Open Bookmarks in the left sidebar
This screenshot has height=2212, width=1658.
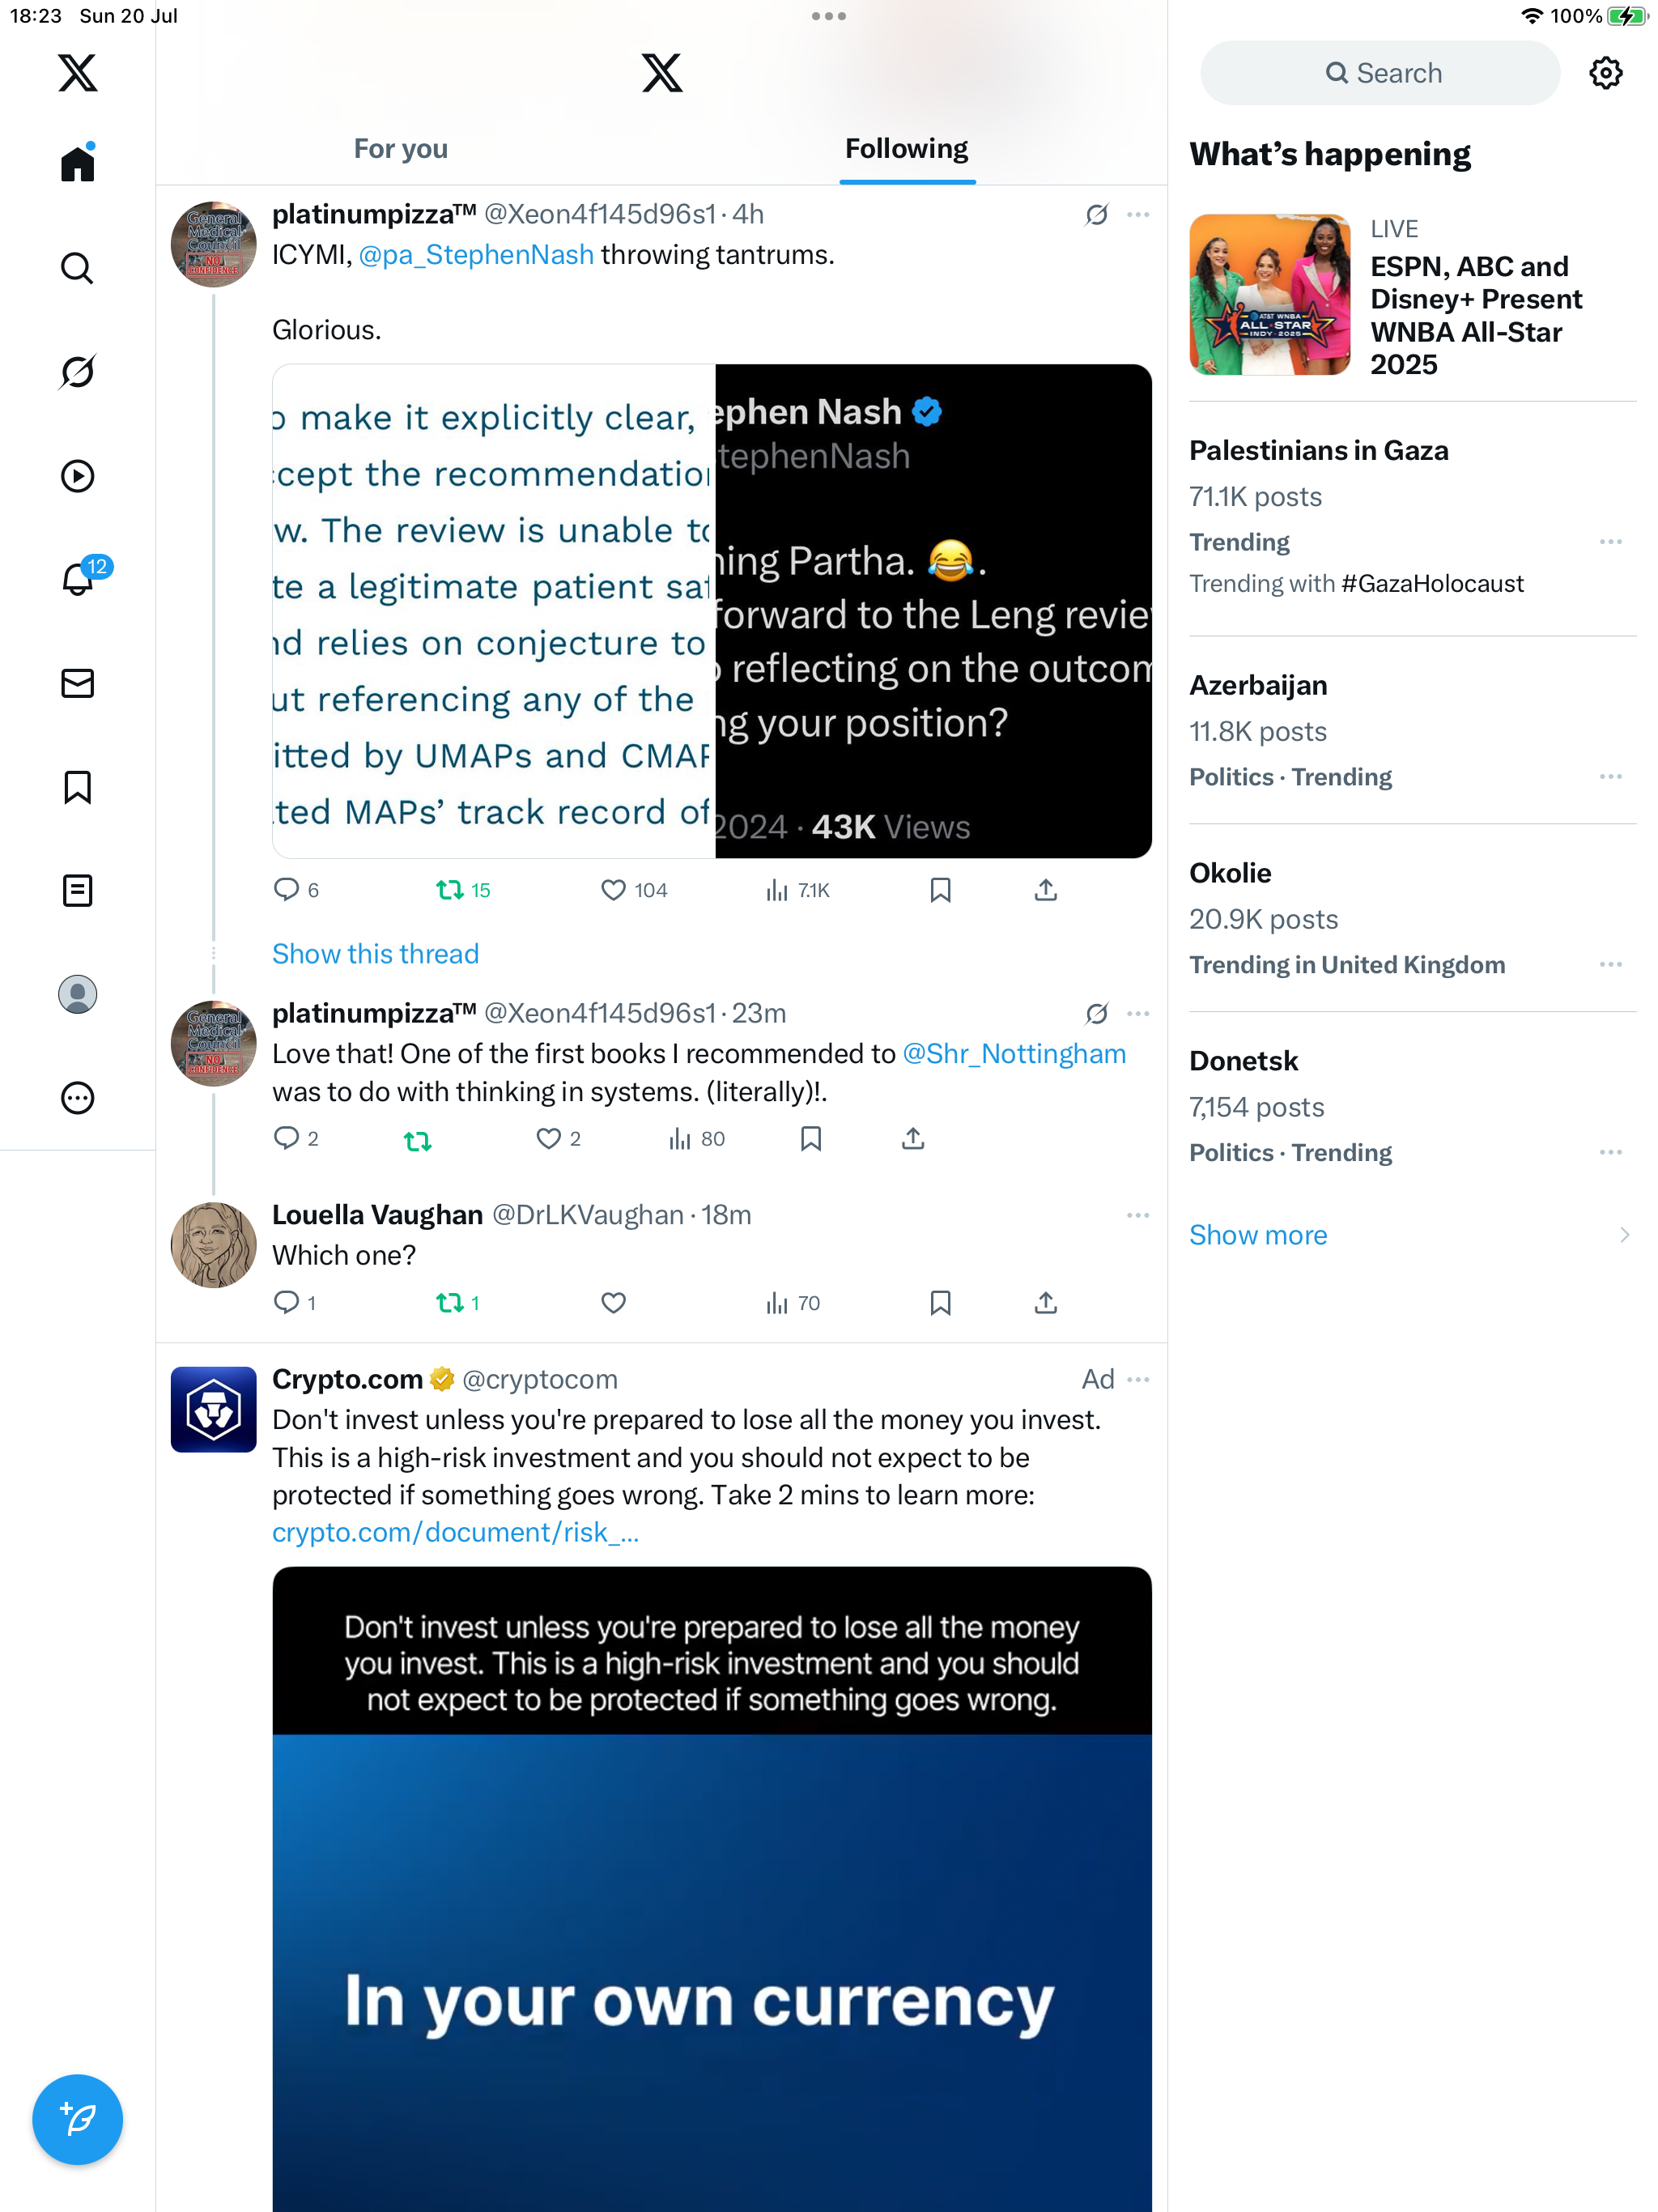click(x=77, y=787)
